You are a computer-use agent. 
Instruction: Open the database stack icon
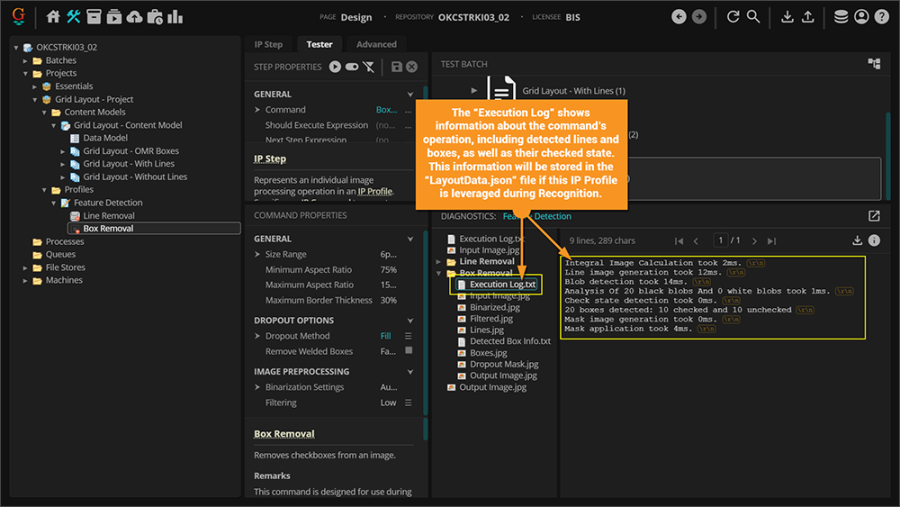(x=841, y=17)
